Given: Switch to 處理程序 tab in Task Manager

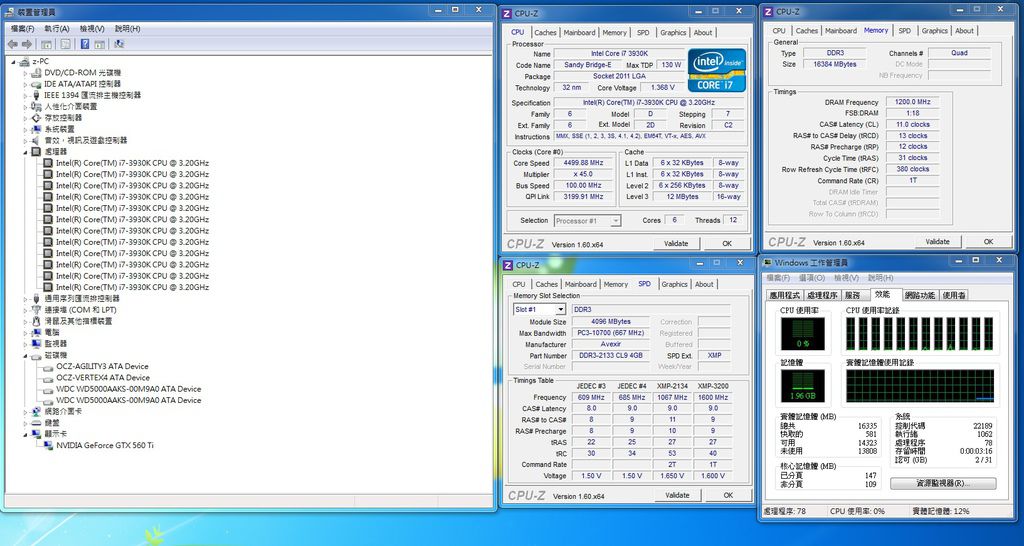Looking at the screenshot, I should pos(822,295).
